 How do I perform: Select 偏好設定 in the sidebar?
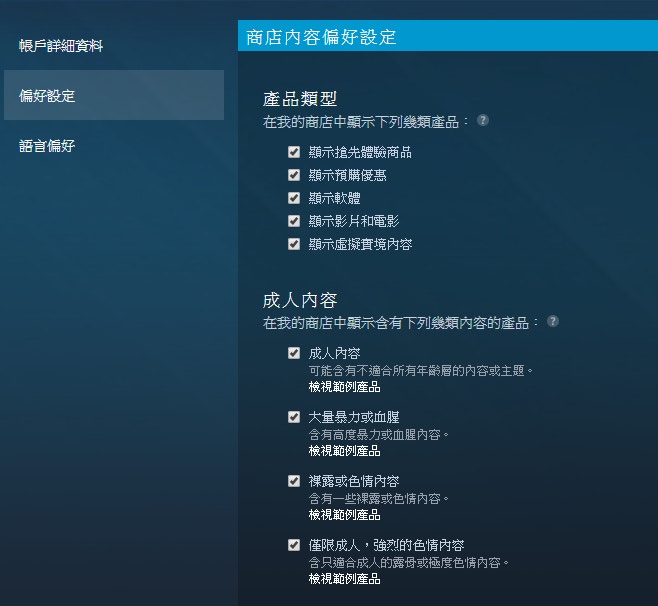(x=48, y=96)
